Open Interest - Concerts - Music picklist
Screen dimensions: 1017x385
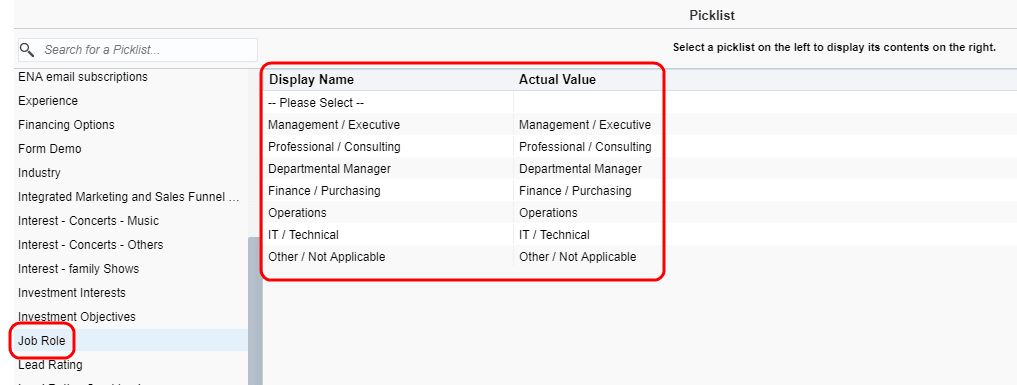coord(88,220)
